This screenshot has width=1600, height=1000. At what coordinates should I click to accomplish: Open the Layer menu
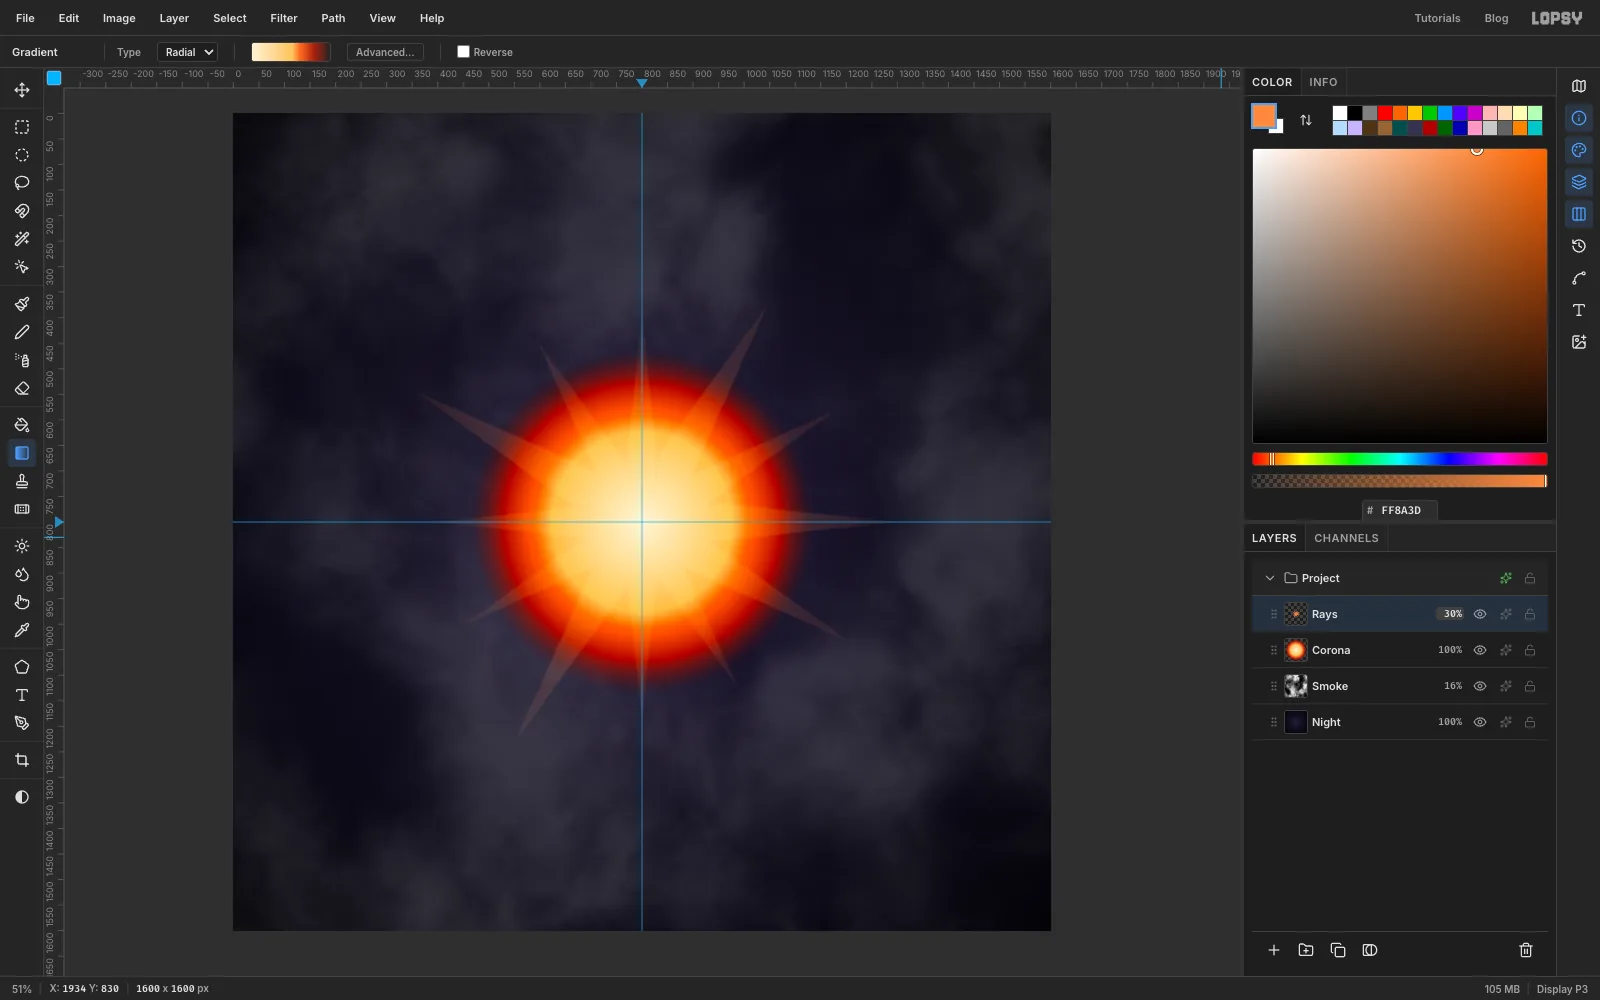click(x=174, y=18)
